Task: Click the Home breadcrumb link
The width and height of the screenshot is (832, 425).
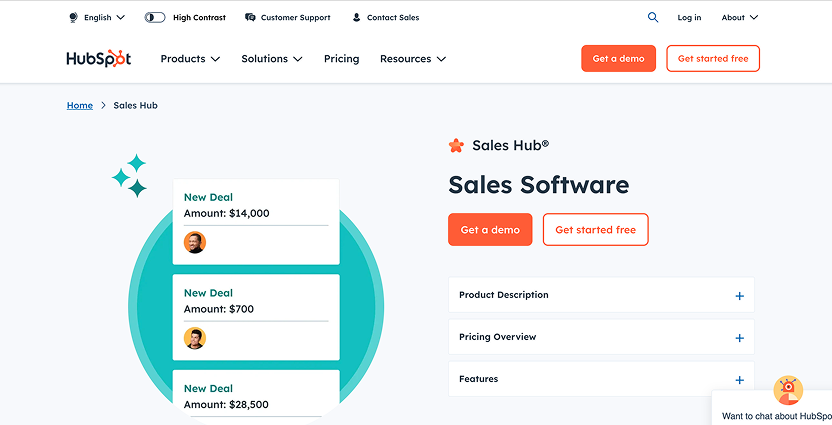Action: click(x=80, y=106)
